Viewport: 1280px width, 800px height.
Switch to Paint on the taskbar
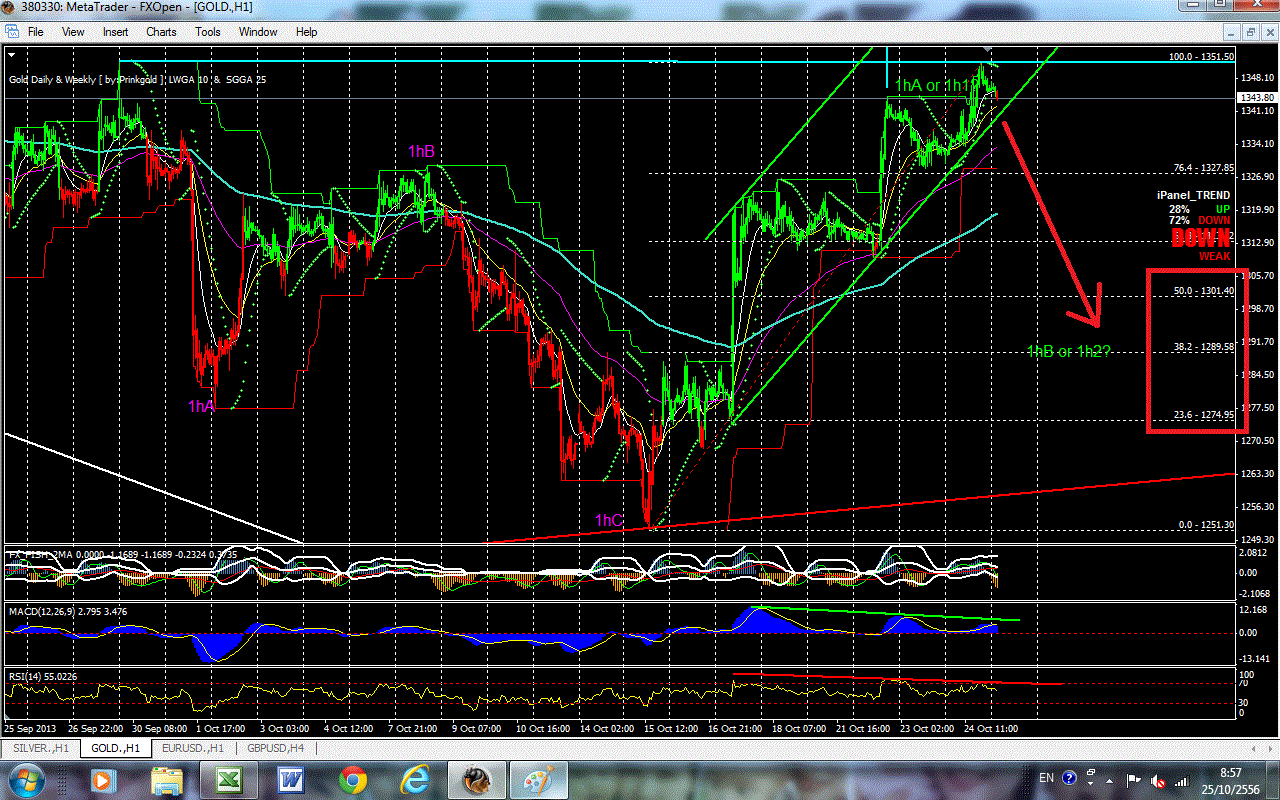pos(539,778)
